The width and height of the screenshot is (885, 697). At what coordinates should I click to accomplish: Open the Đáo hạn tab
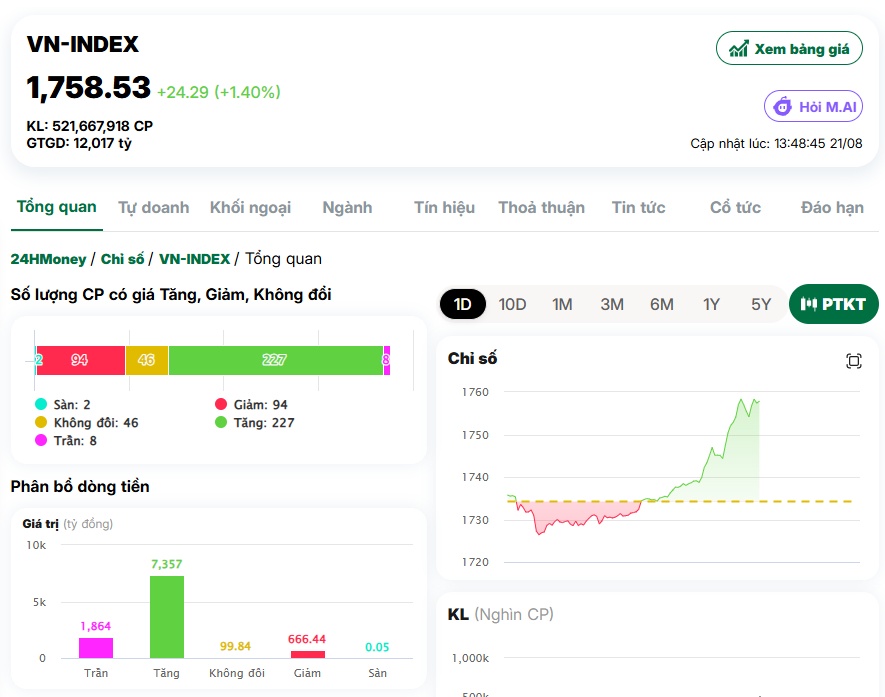point(832,208)
